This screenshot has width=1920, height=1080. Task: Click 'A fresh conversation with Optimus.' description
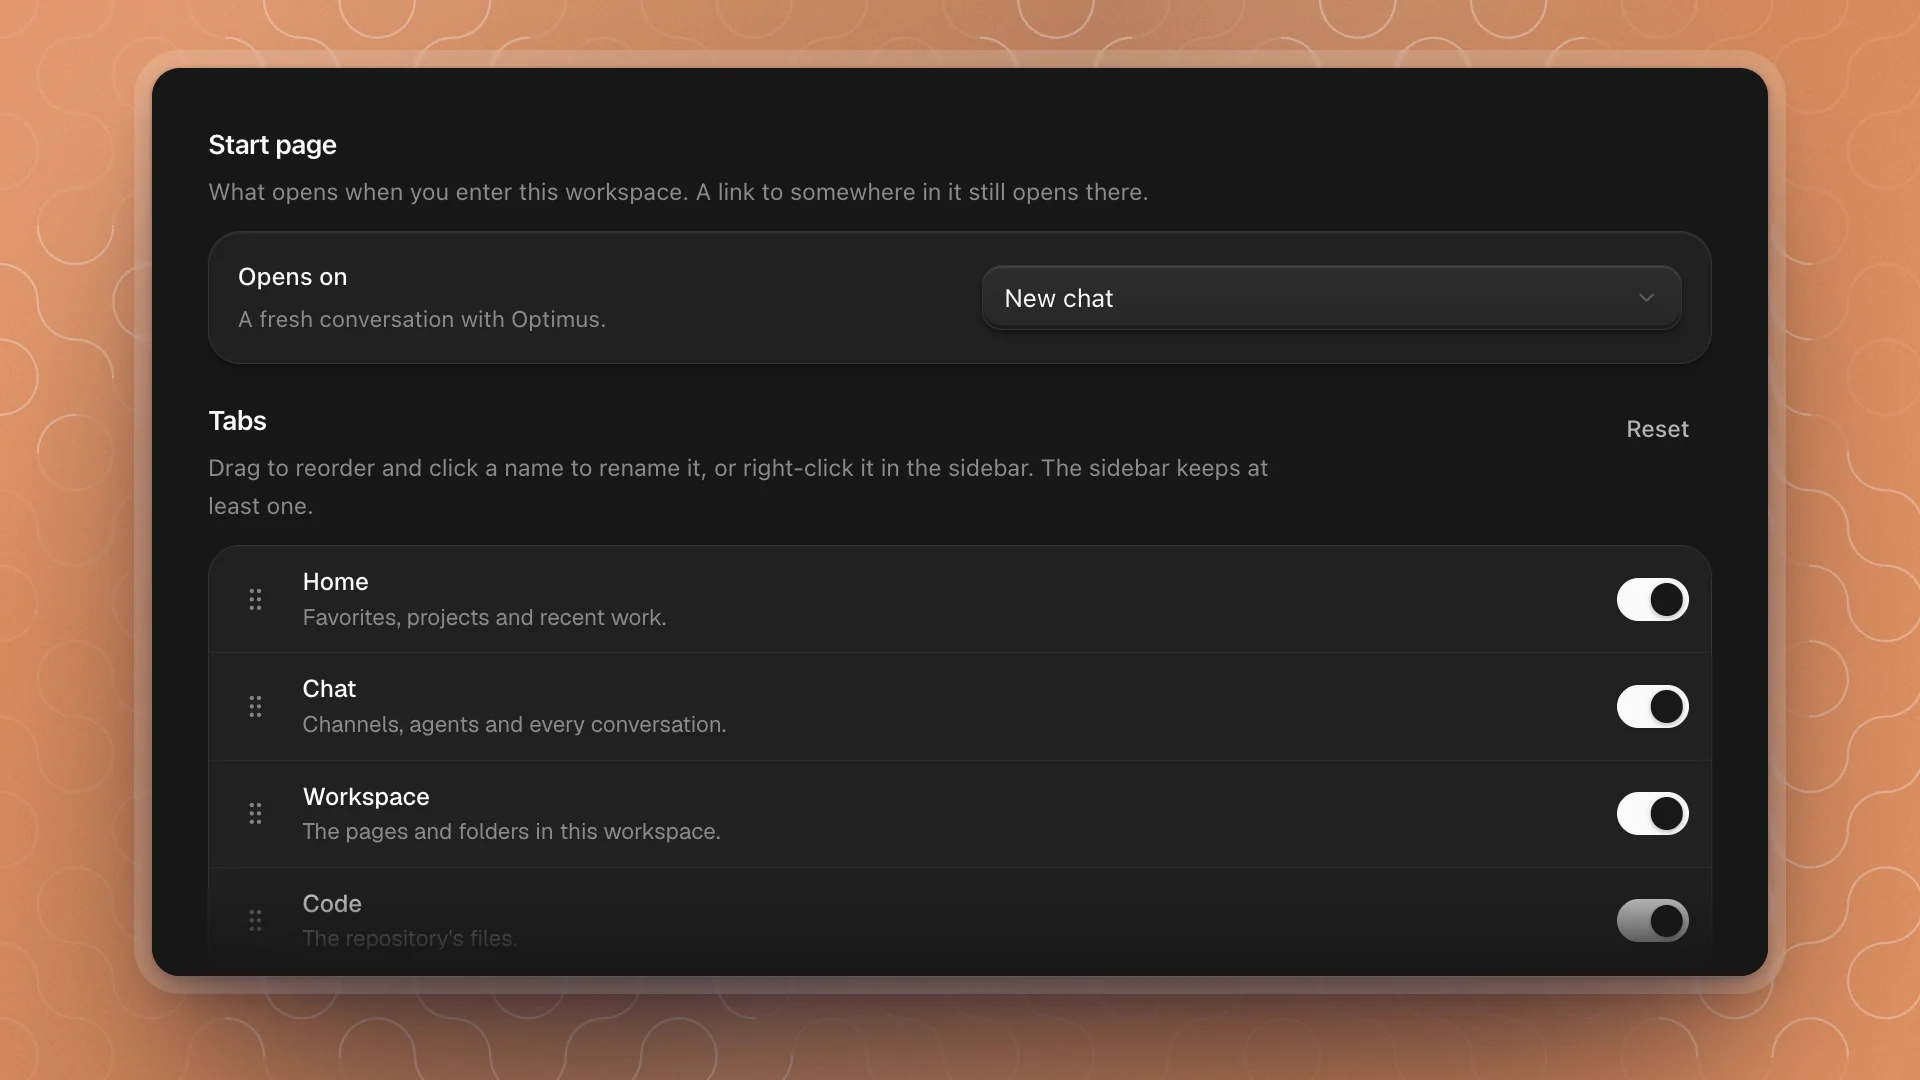tap(422, 319)
